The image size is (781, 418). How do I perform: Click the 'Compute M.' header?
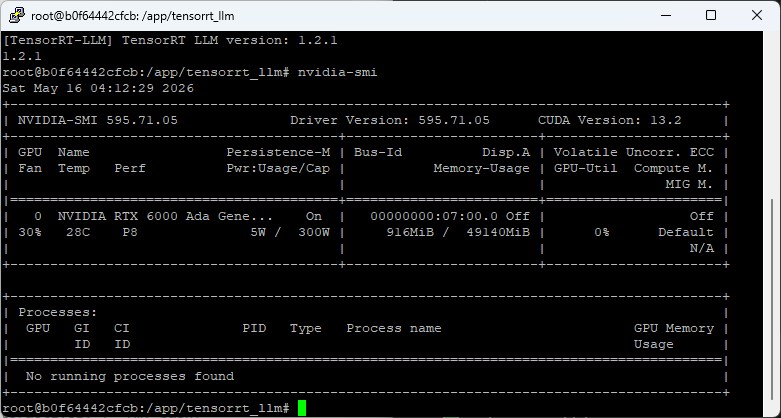point(673,168)
